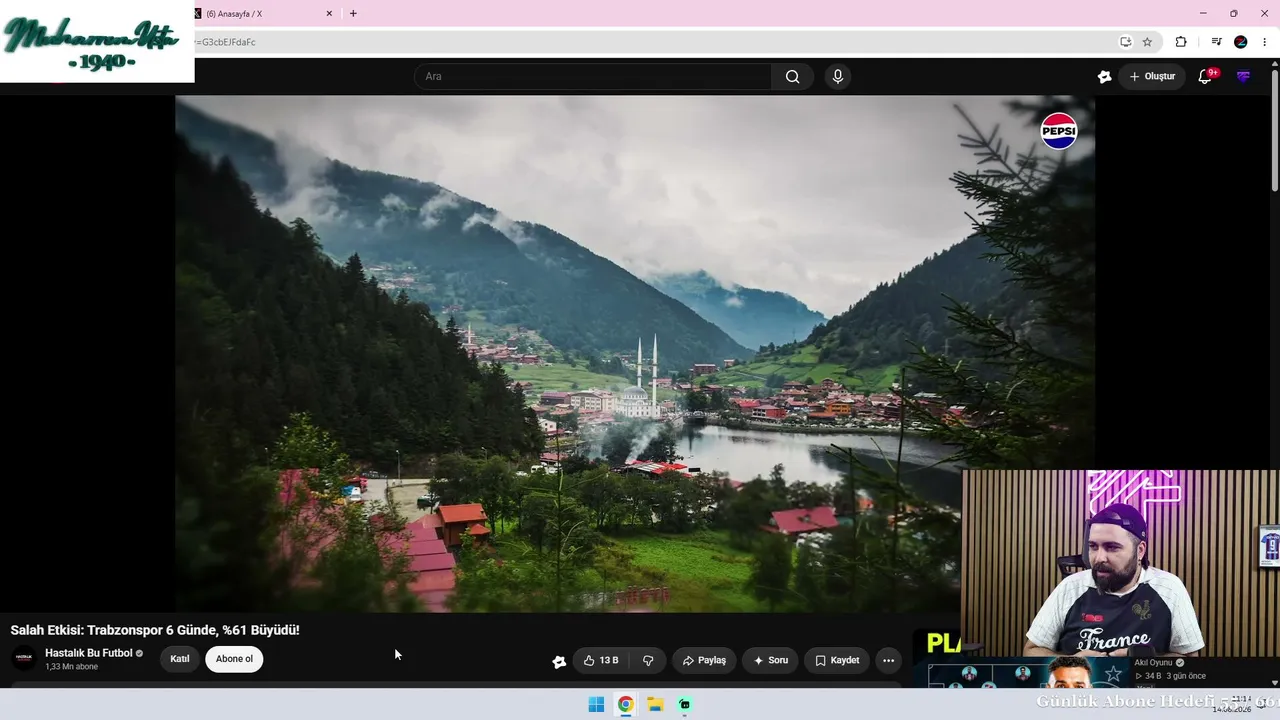
Task: Bookmark this page with the star icon
Action: click(x=1147, y=42)
